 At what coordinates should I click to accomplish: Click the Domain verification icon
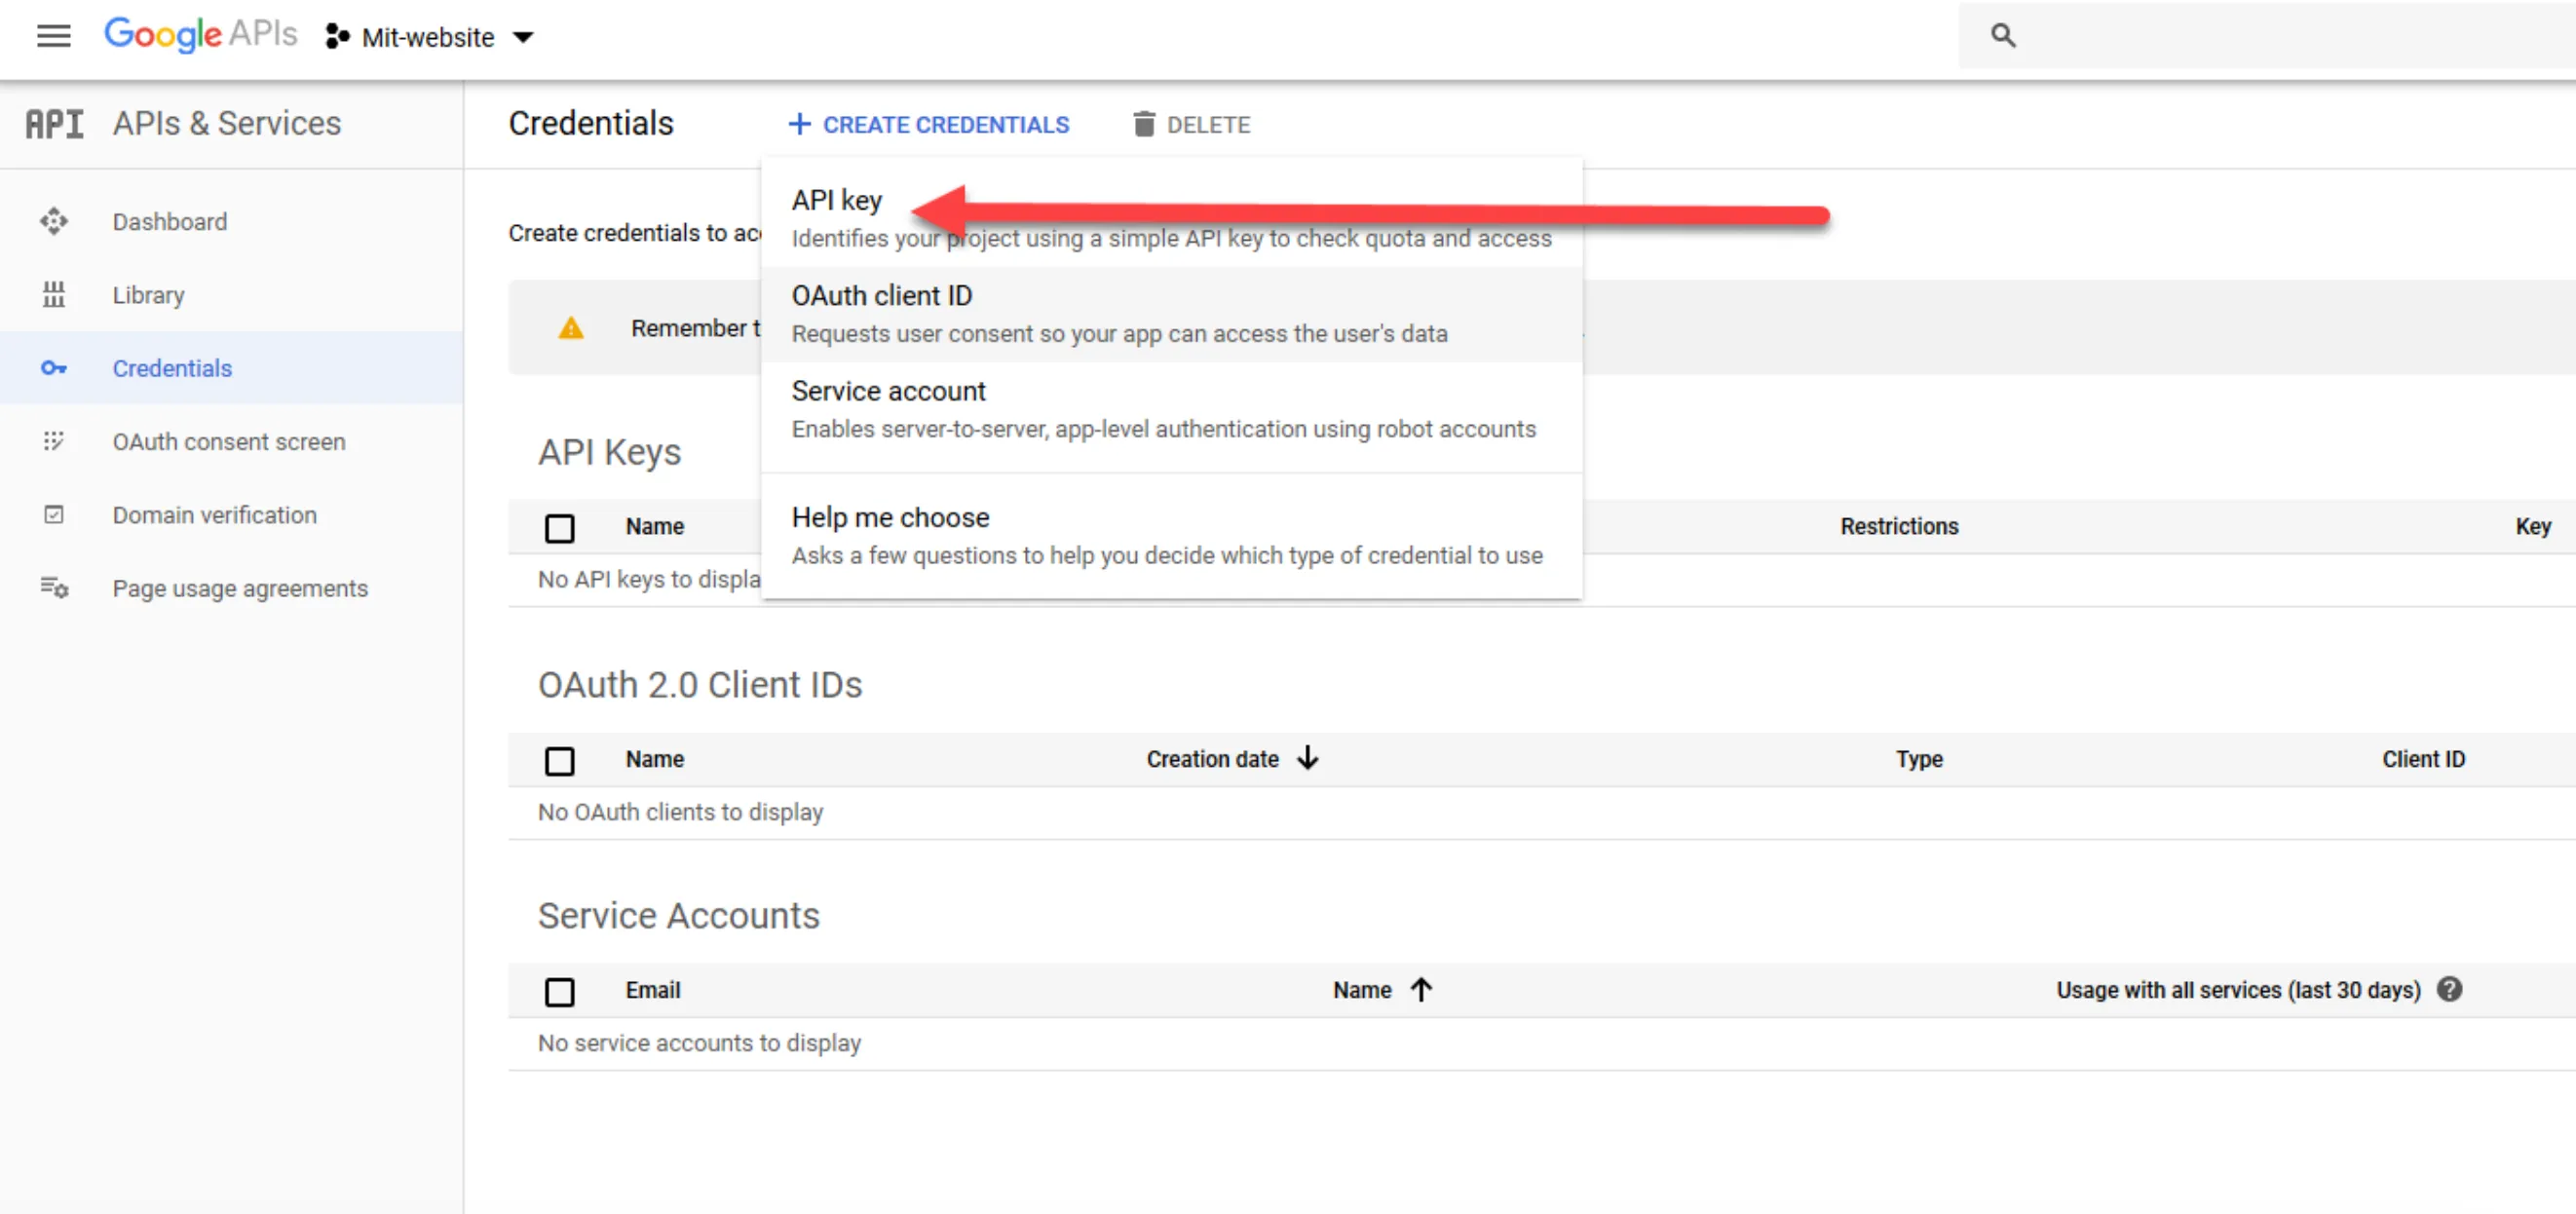coord(53,515)
